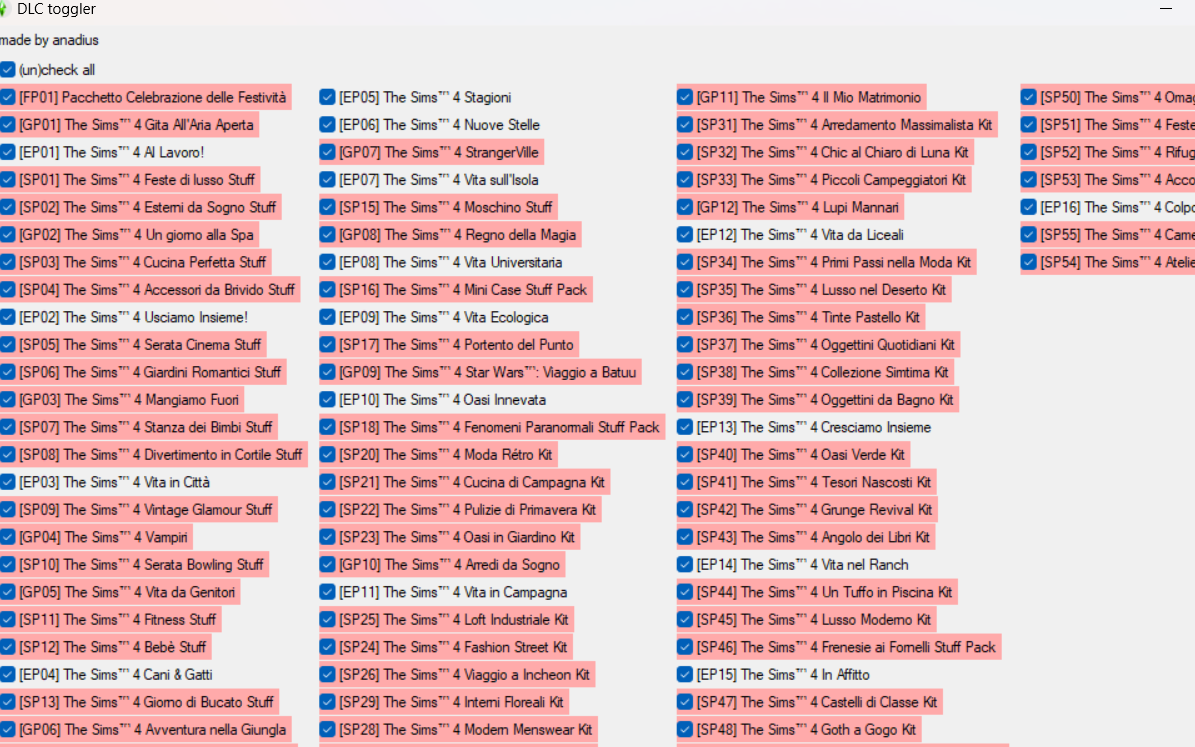Toggle EP05 Stagioni checkbox
The height and width of the screenshot is (747, 1195).
(328, 97)
